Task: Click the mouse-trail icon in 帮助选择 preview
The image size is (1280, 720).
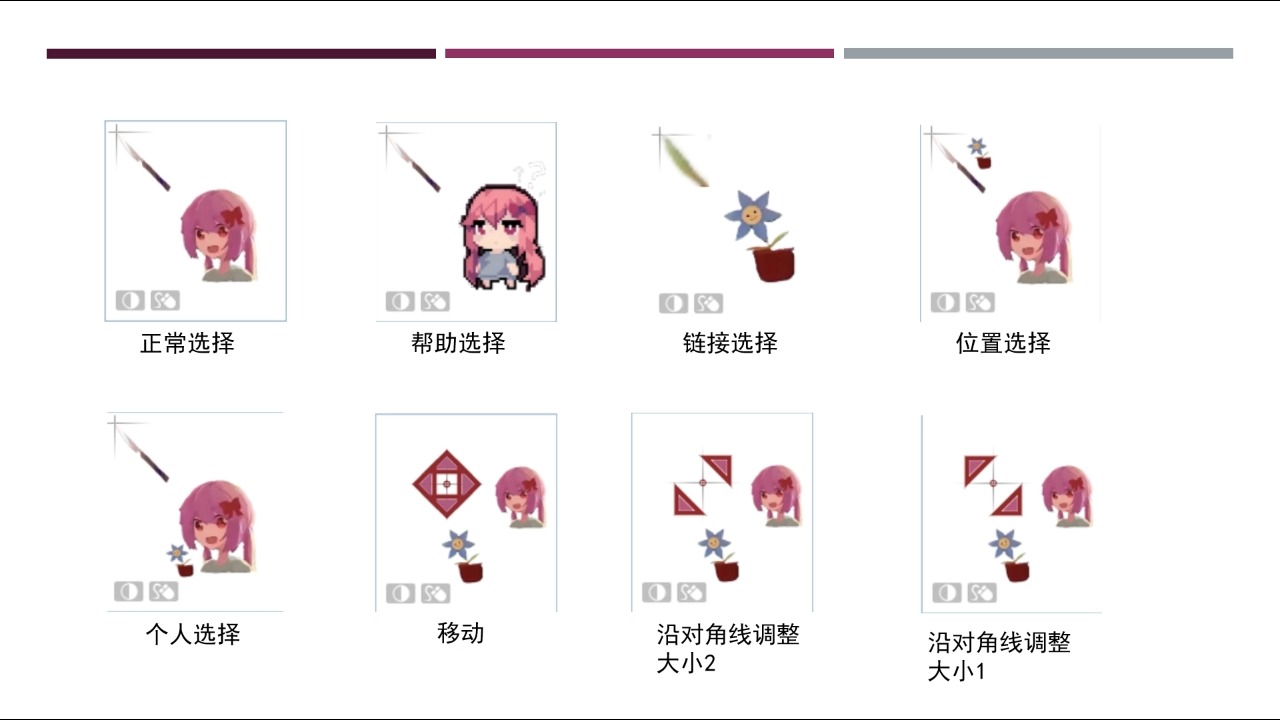Action: tap(435, 301)
